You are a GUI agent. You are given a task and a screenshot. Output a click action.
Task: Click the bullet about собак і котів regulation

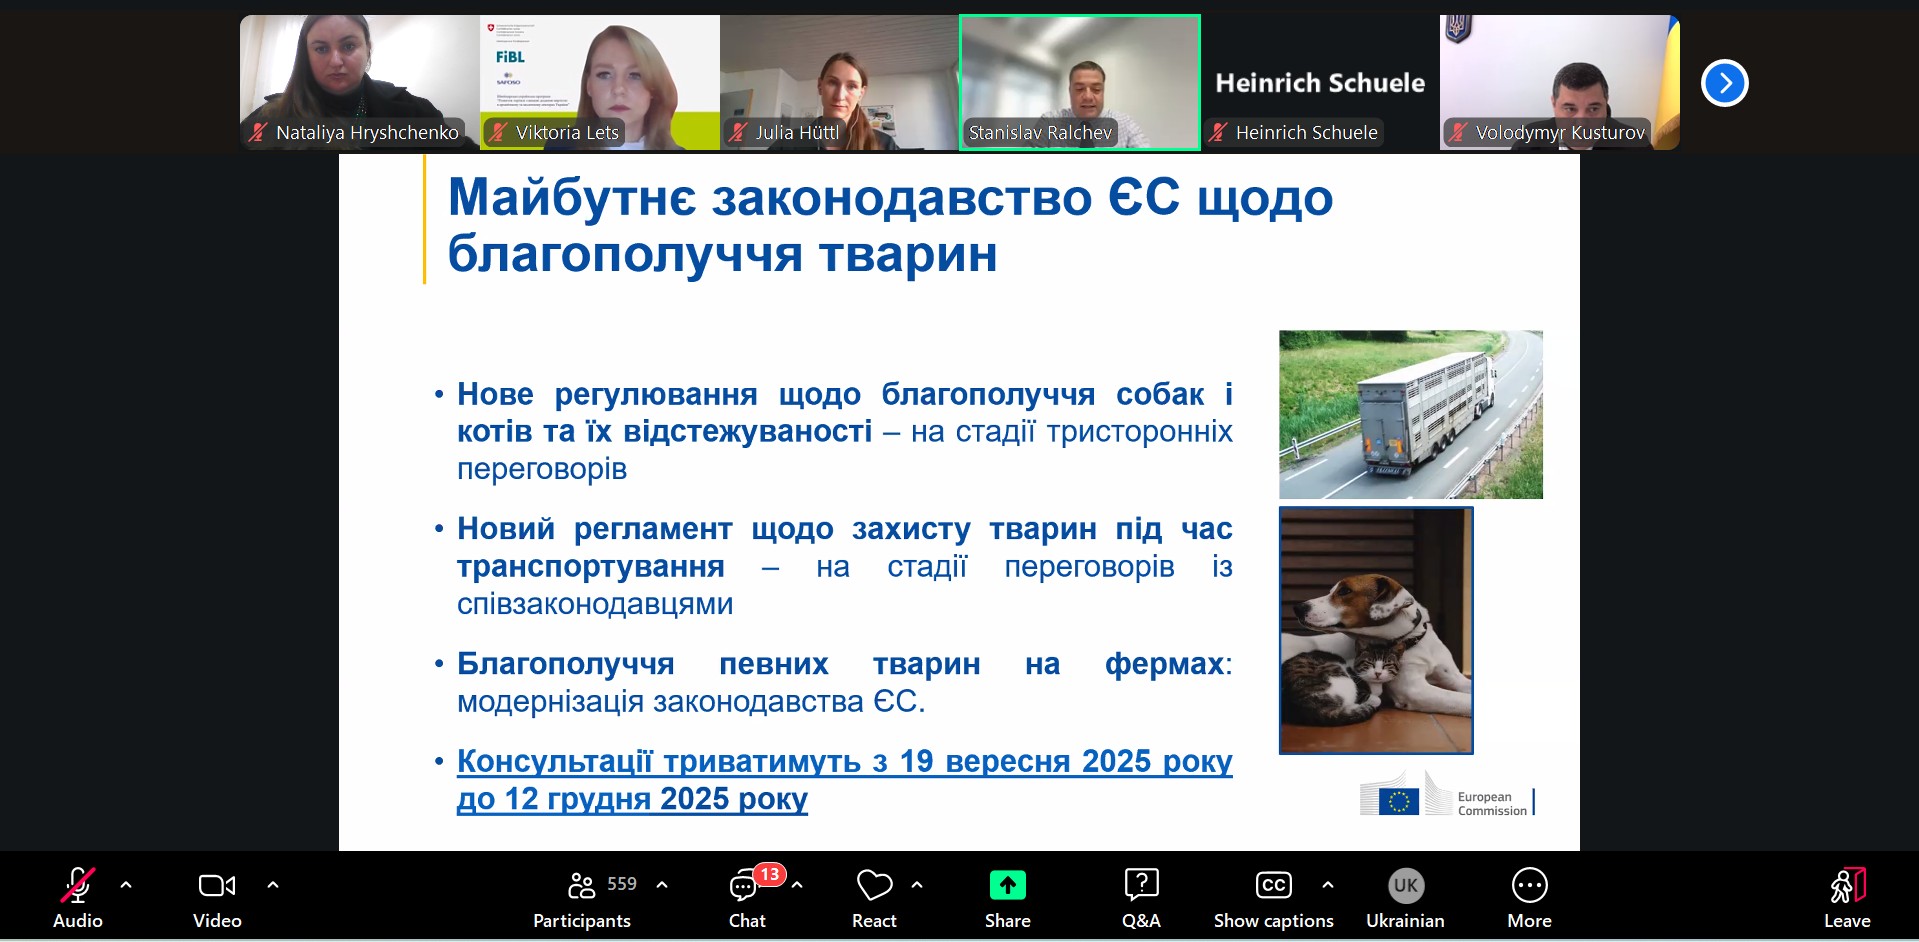(x=845, y=431)
